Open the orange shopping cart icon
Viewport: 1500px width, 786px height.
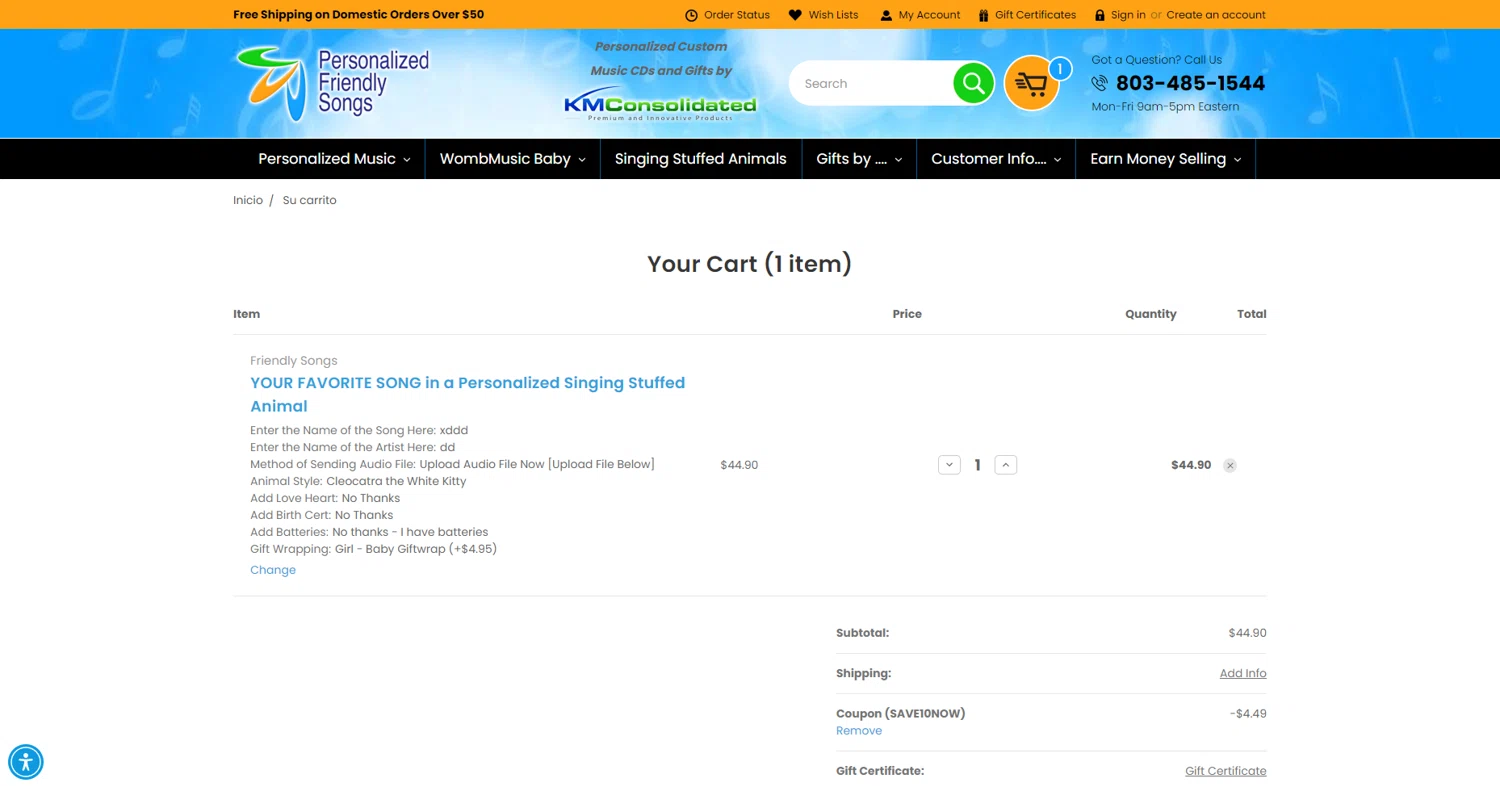1031,83
